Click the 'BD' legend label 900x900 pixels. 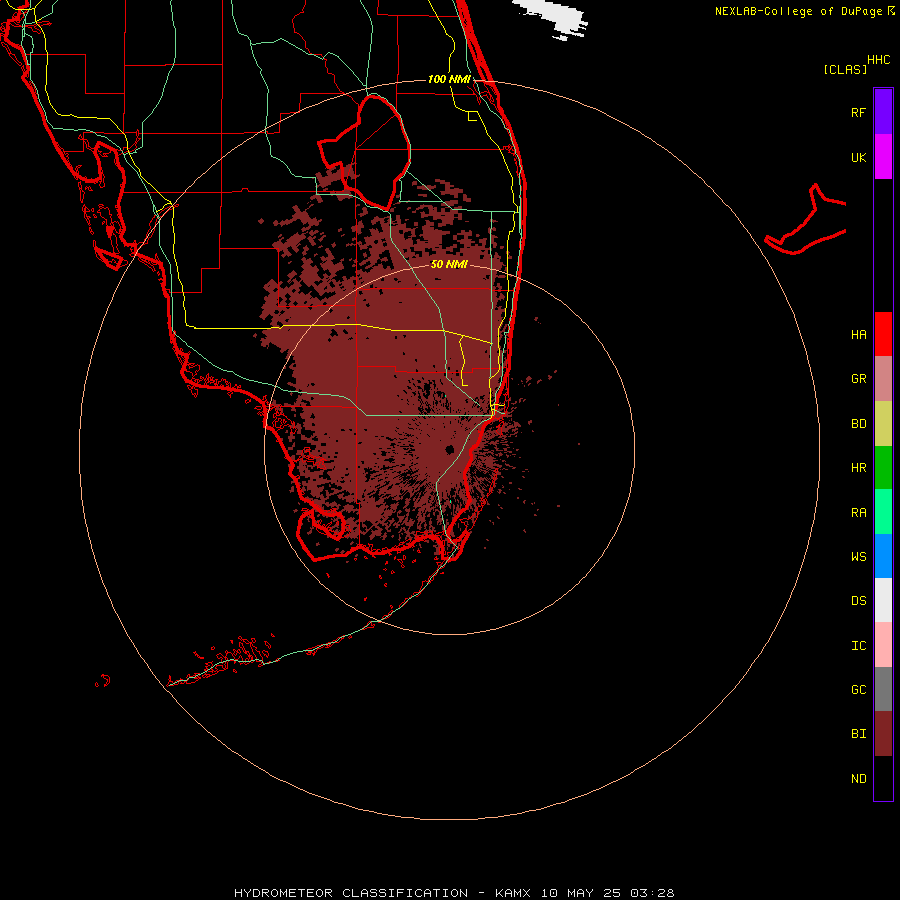point(858,424)
